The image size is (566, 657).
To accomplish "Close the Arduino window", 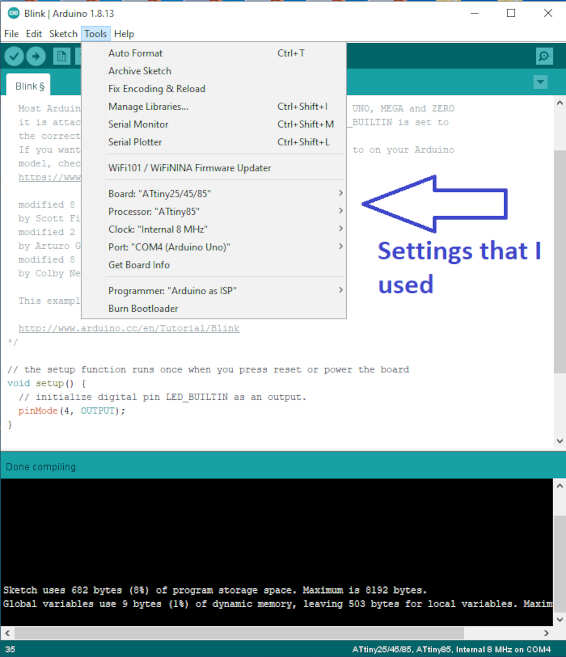I will click(x=548, y=13).
